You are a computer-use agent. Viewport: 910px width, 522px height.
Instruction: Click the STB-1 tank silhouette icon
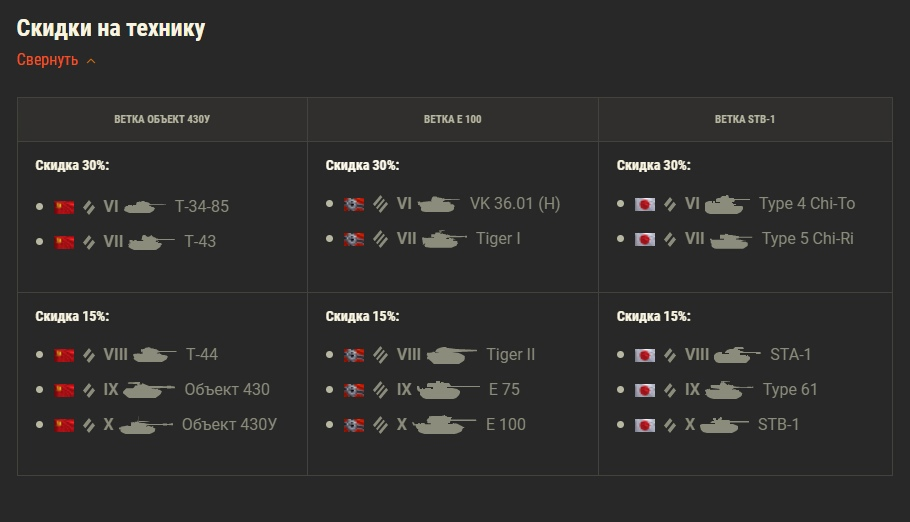(724, 425)
